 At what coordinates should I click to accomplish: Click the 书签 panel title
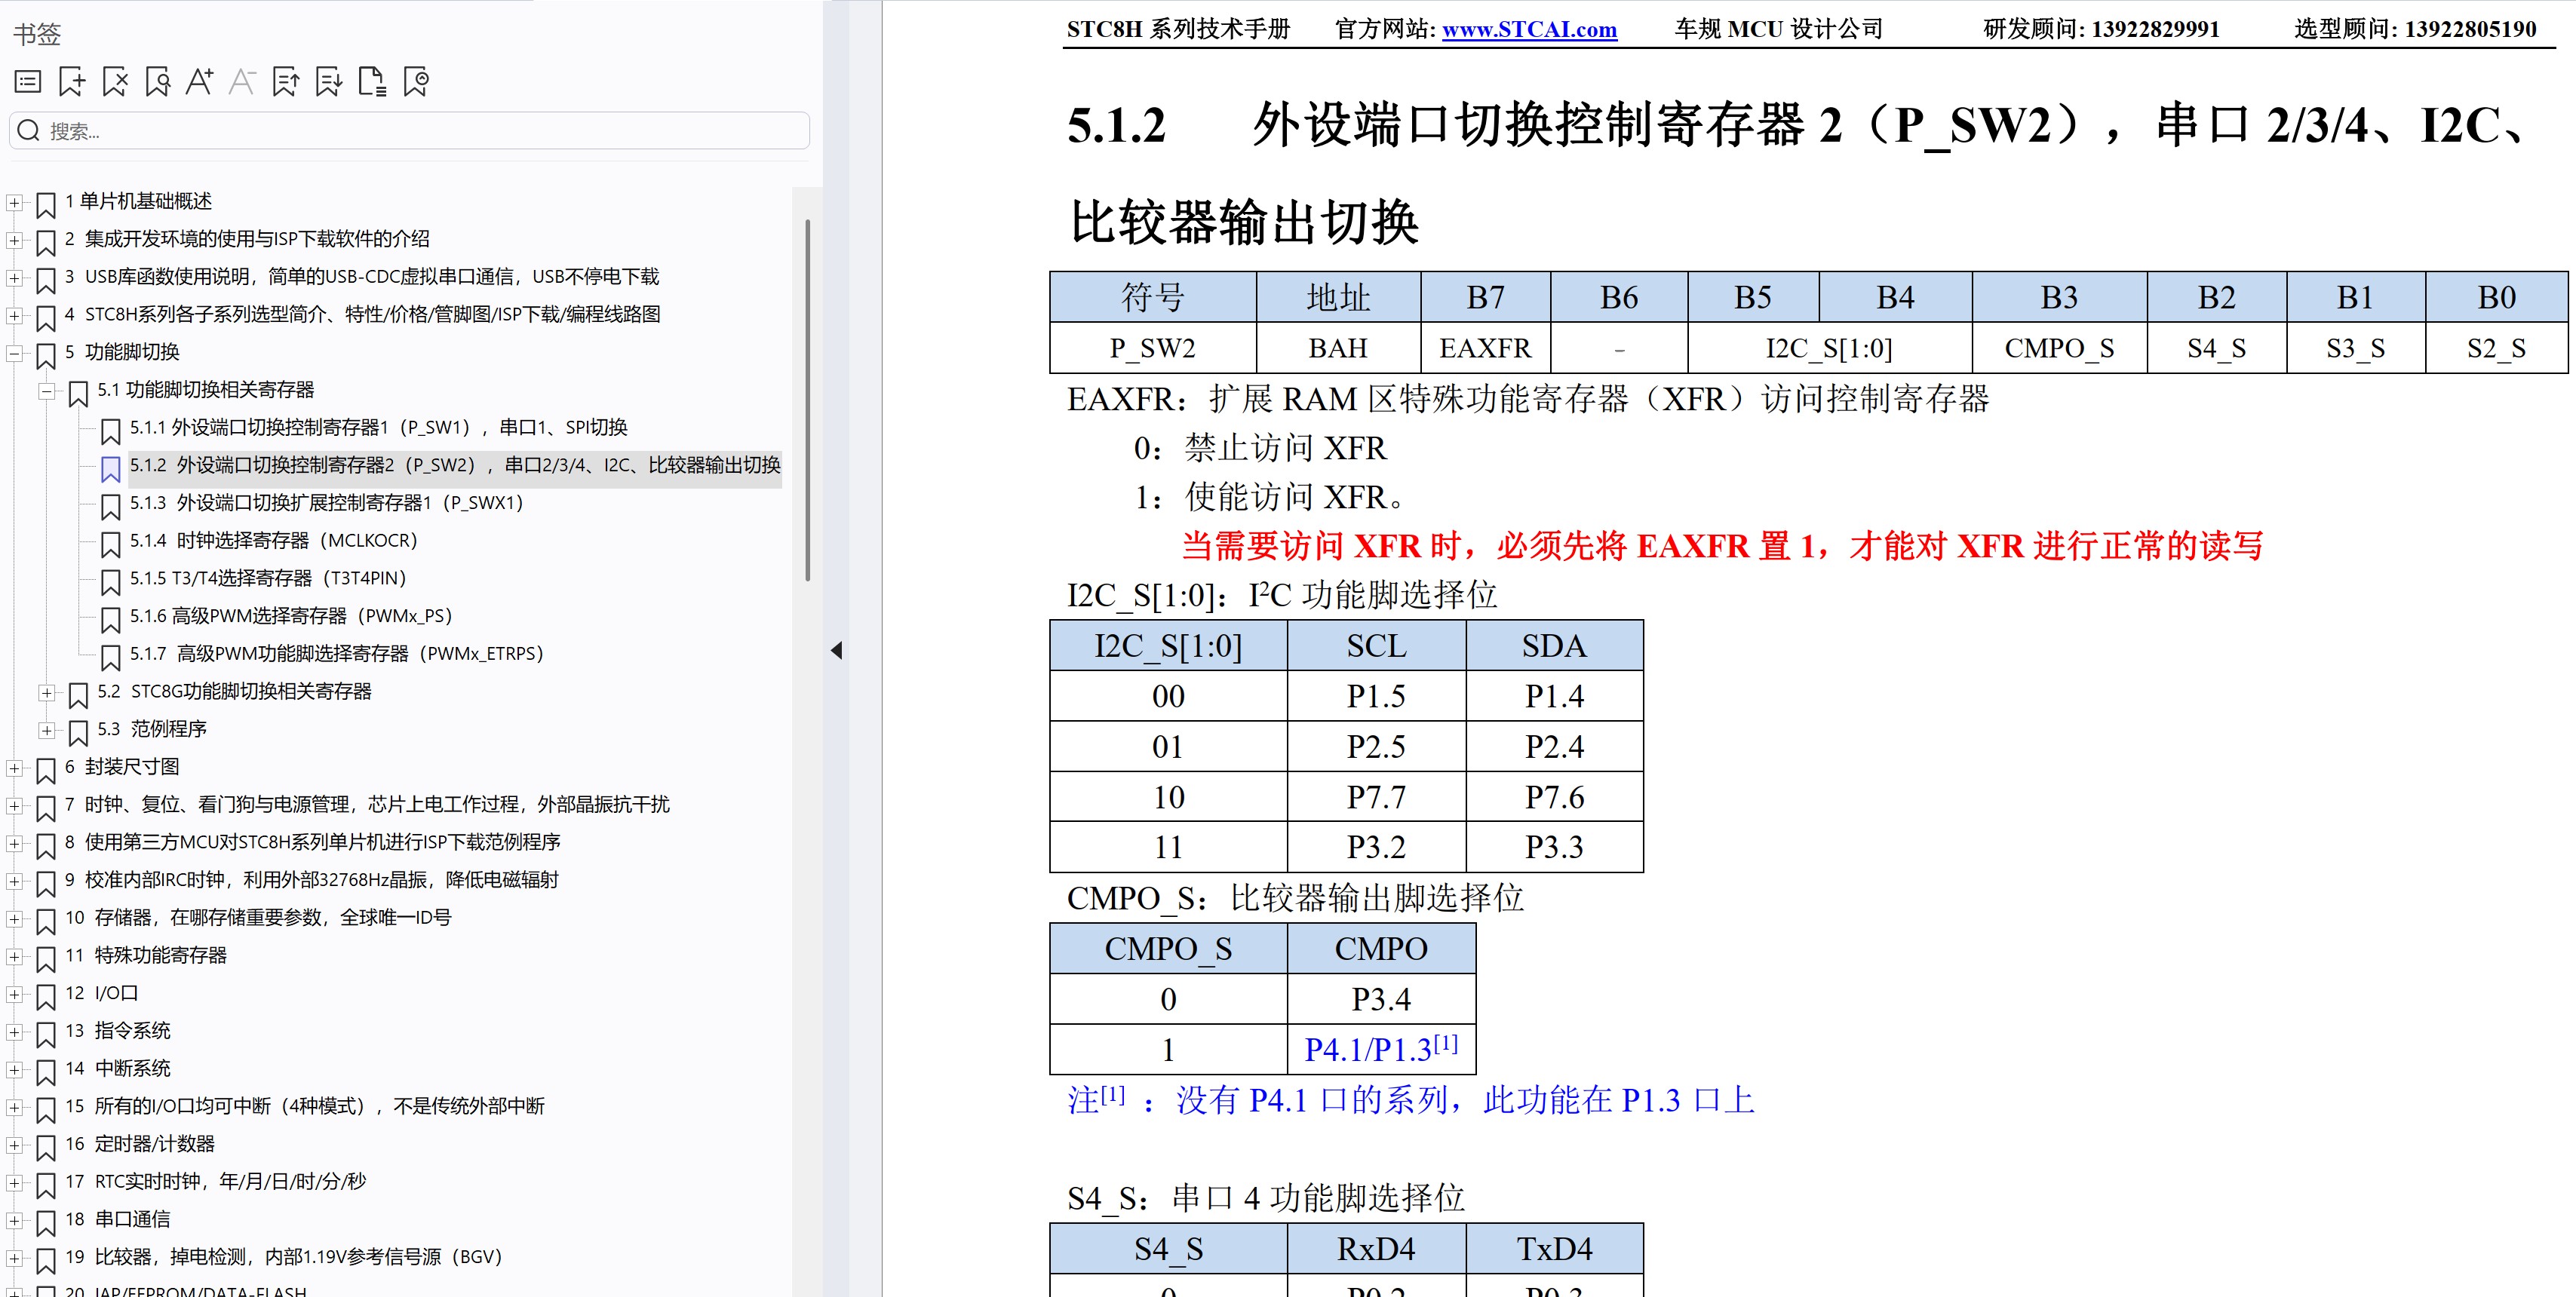(x=38, y=34)
